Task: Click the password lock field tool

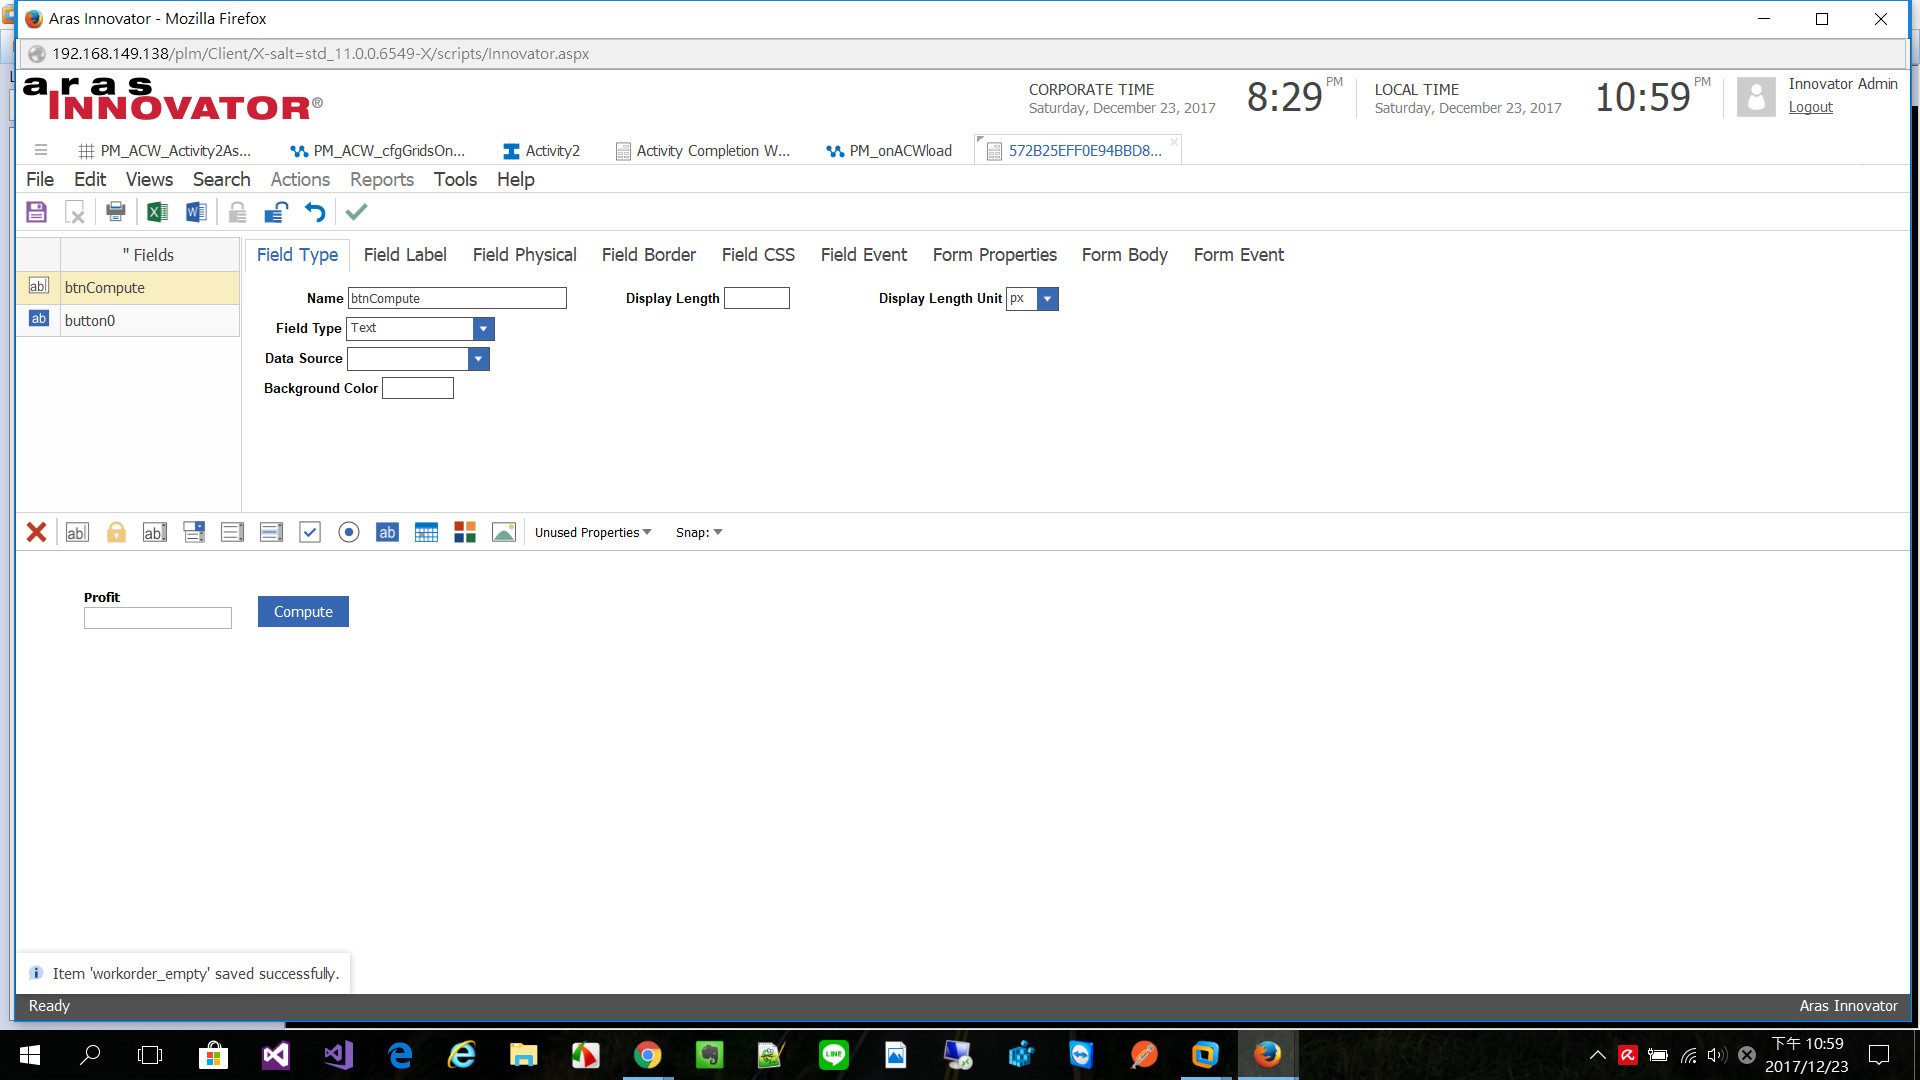Action: 116,532
